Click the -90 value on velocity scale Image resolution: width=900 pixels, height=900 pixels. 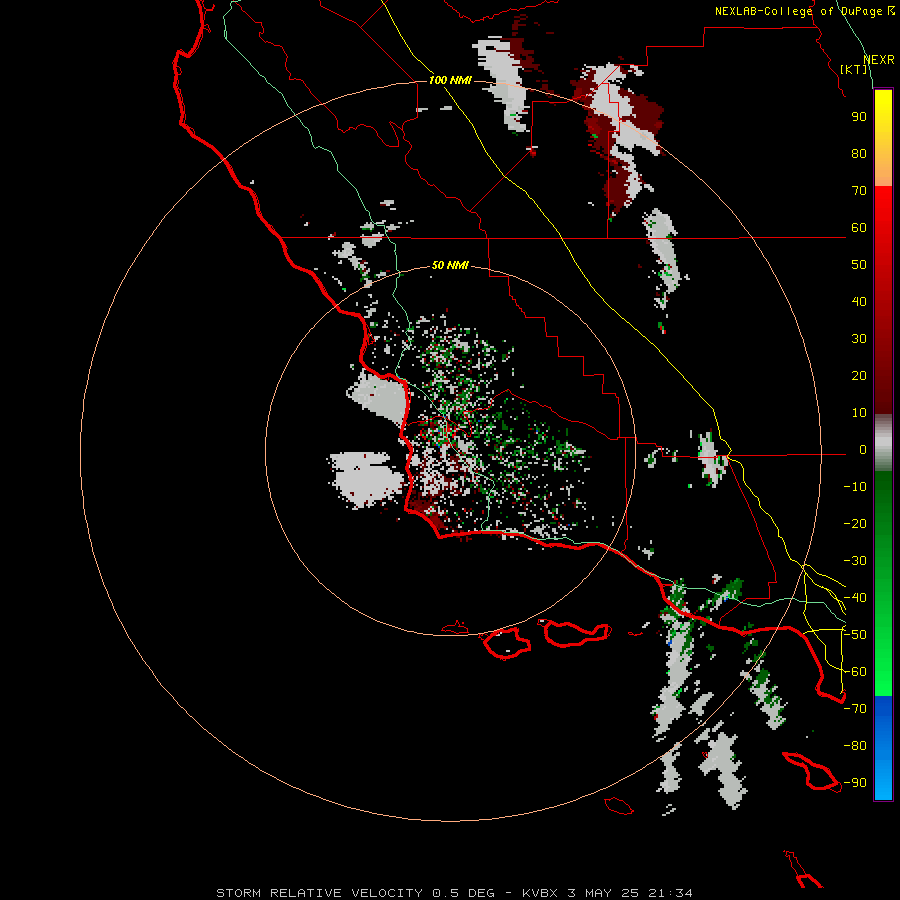point(855,783)
